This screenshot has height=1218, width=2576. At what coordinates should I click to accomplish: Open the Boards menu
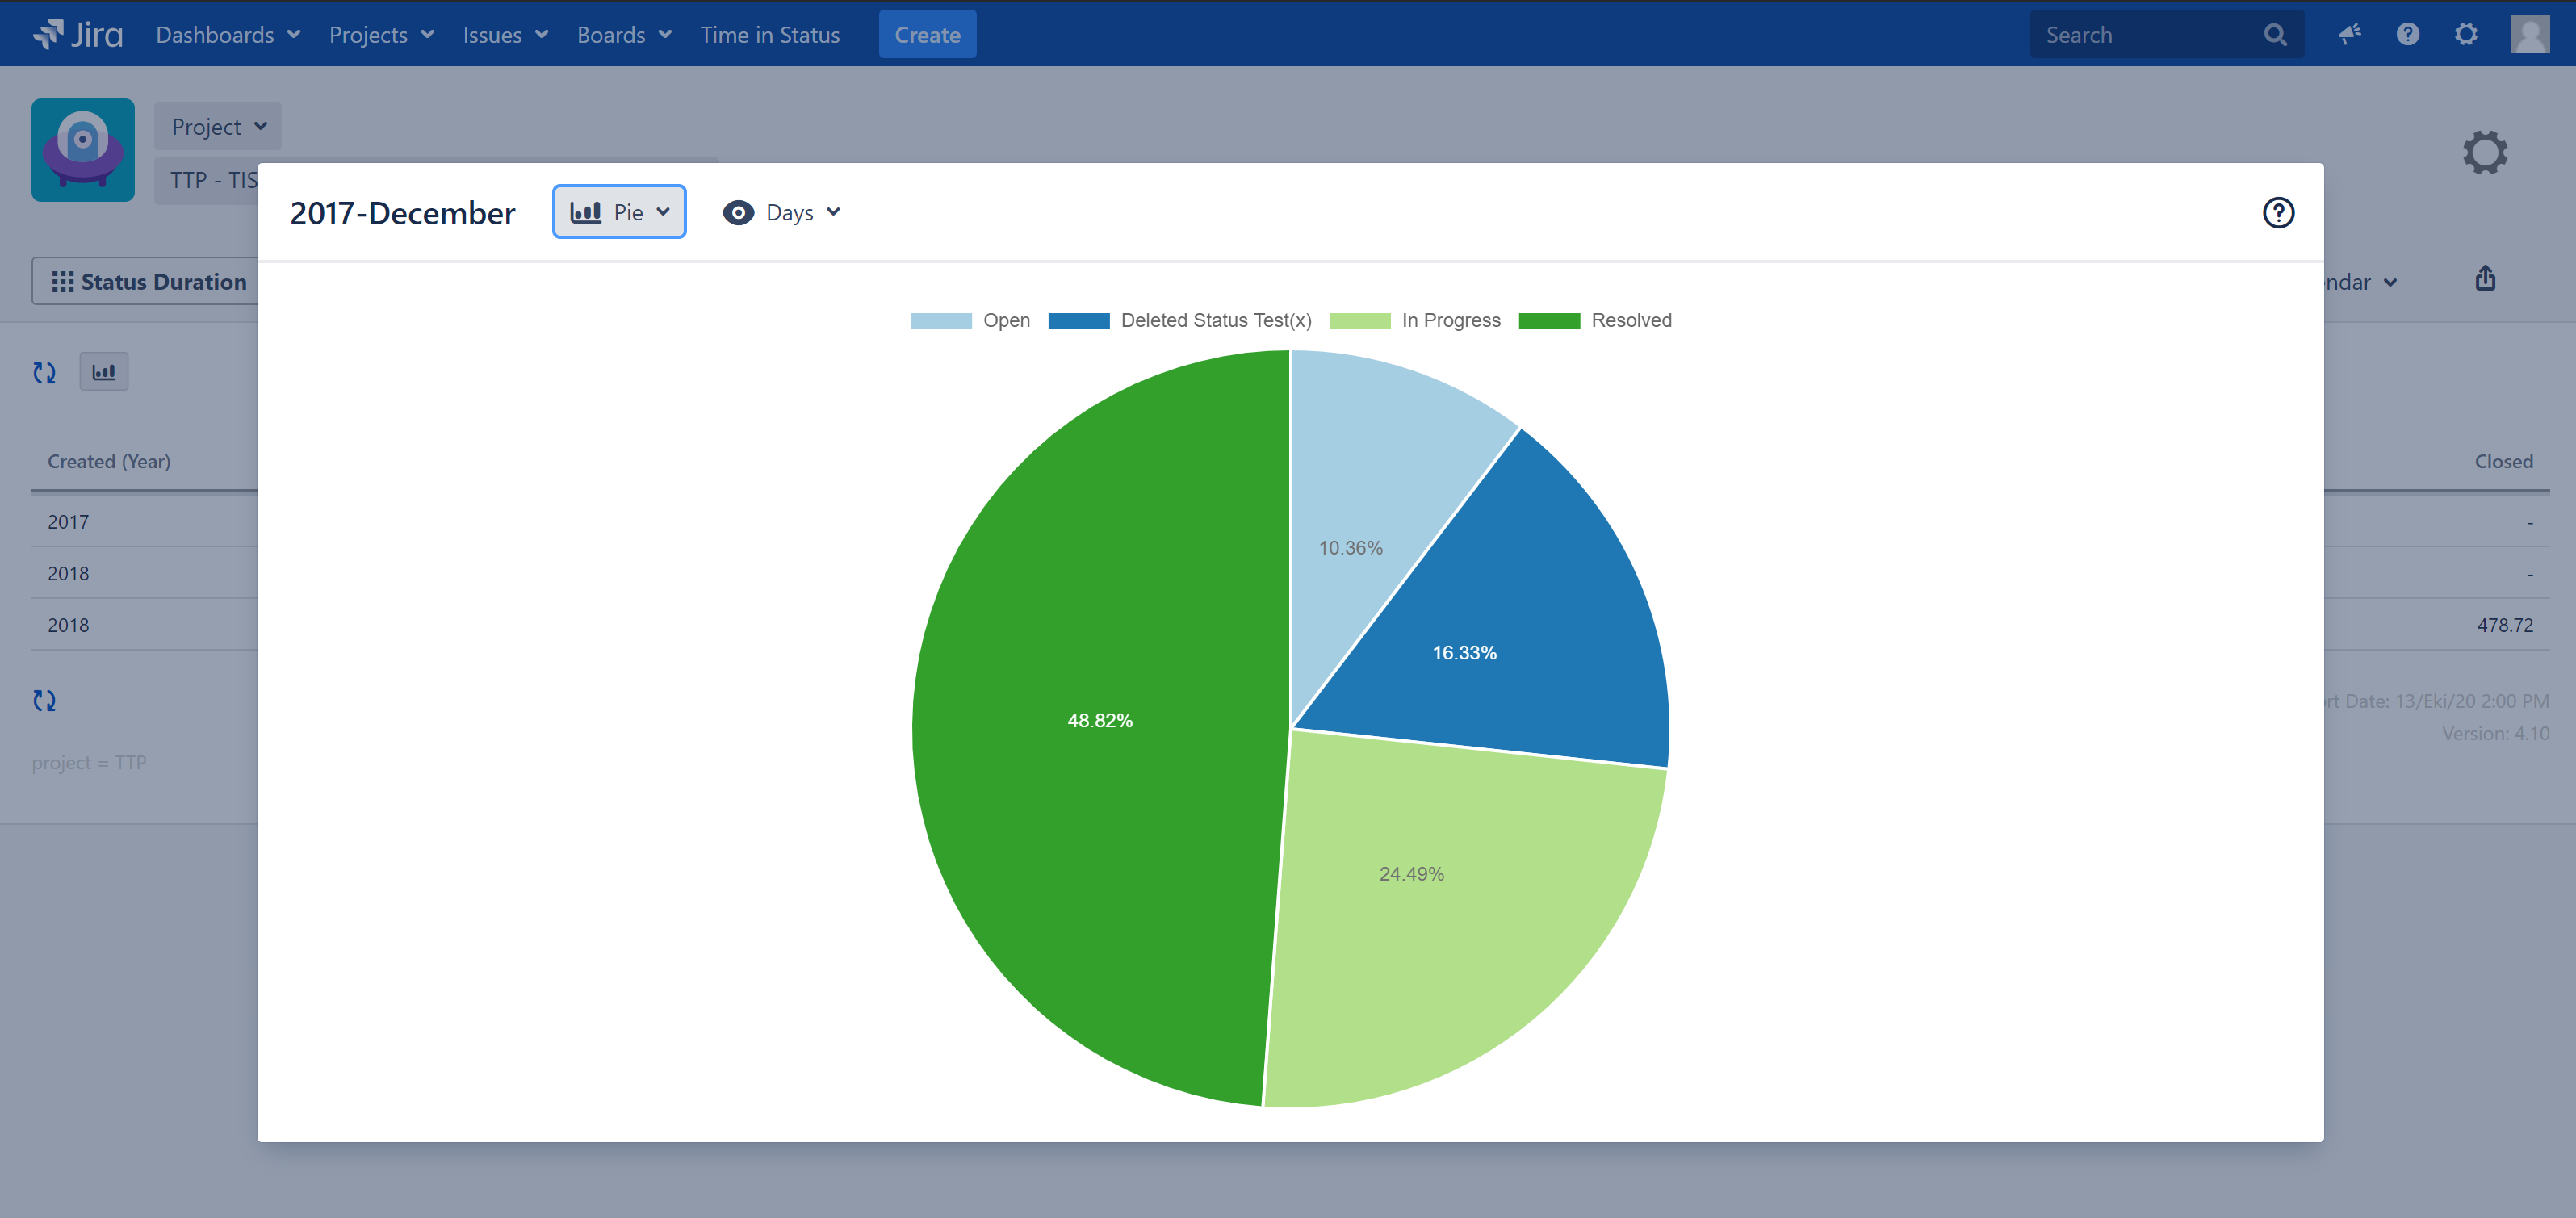623,35
